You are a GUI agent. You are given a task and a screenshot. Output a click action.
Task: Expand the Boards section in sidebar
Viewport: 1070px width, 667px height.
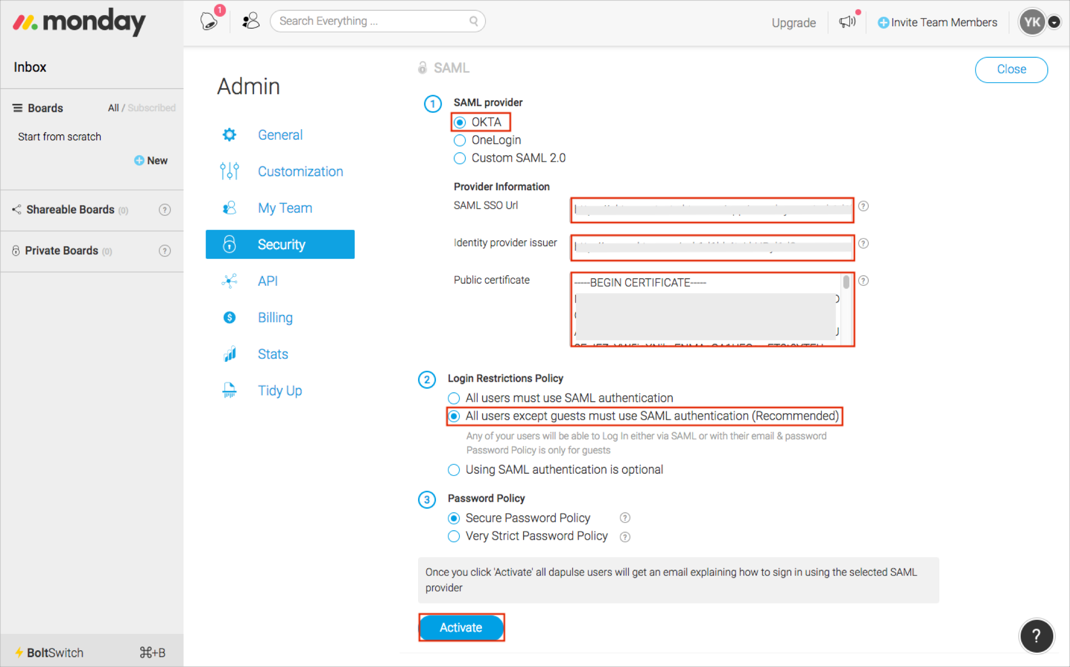(x=45, y=108)
